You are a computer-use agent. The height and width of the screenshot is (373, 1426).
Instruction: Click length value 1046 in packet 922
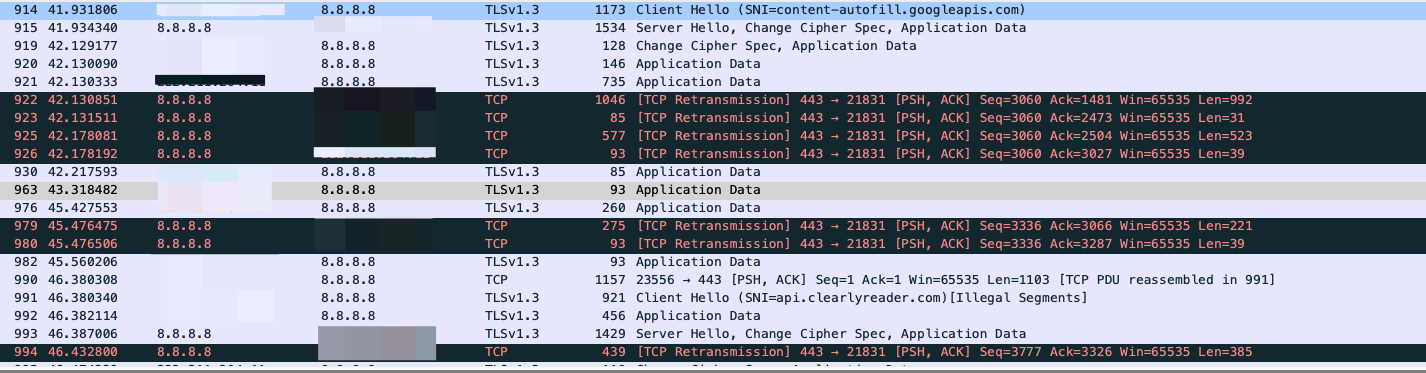[610, 100]
